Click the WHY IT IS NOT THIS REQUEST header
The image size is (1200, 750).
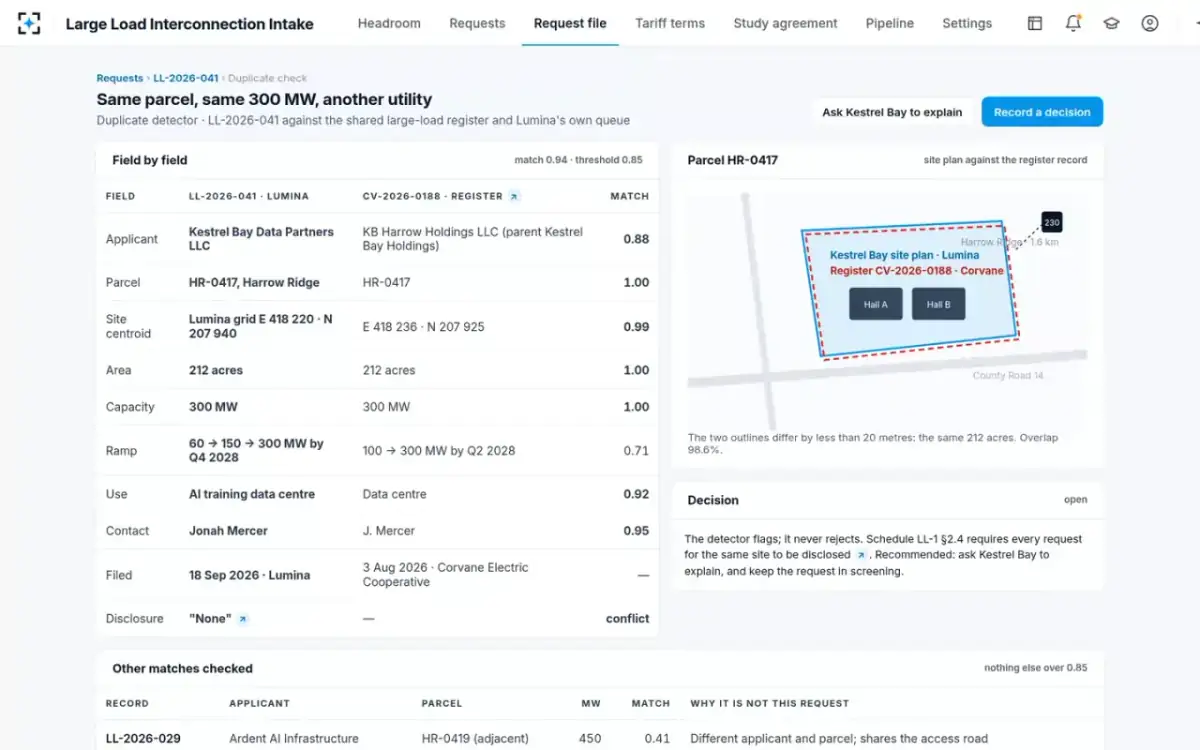770,704
